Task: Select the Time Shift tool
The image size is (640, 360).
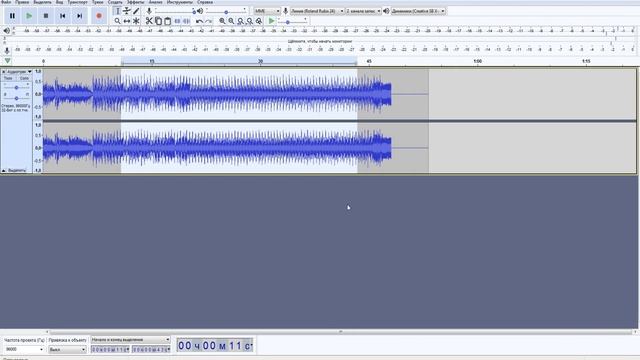Action: pos(127,21)
